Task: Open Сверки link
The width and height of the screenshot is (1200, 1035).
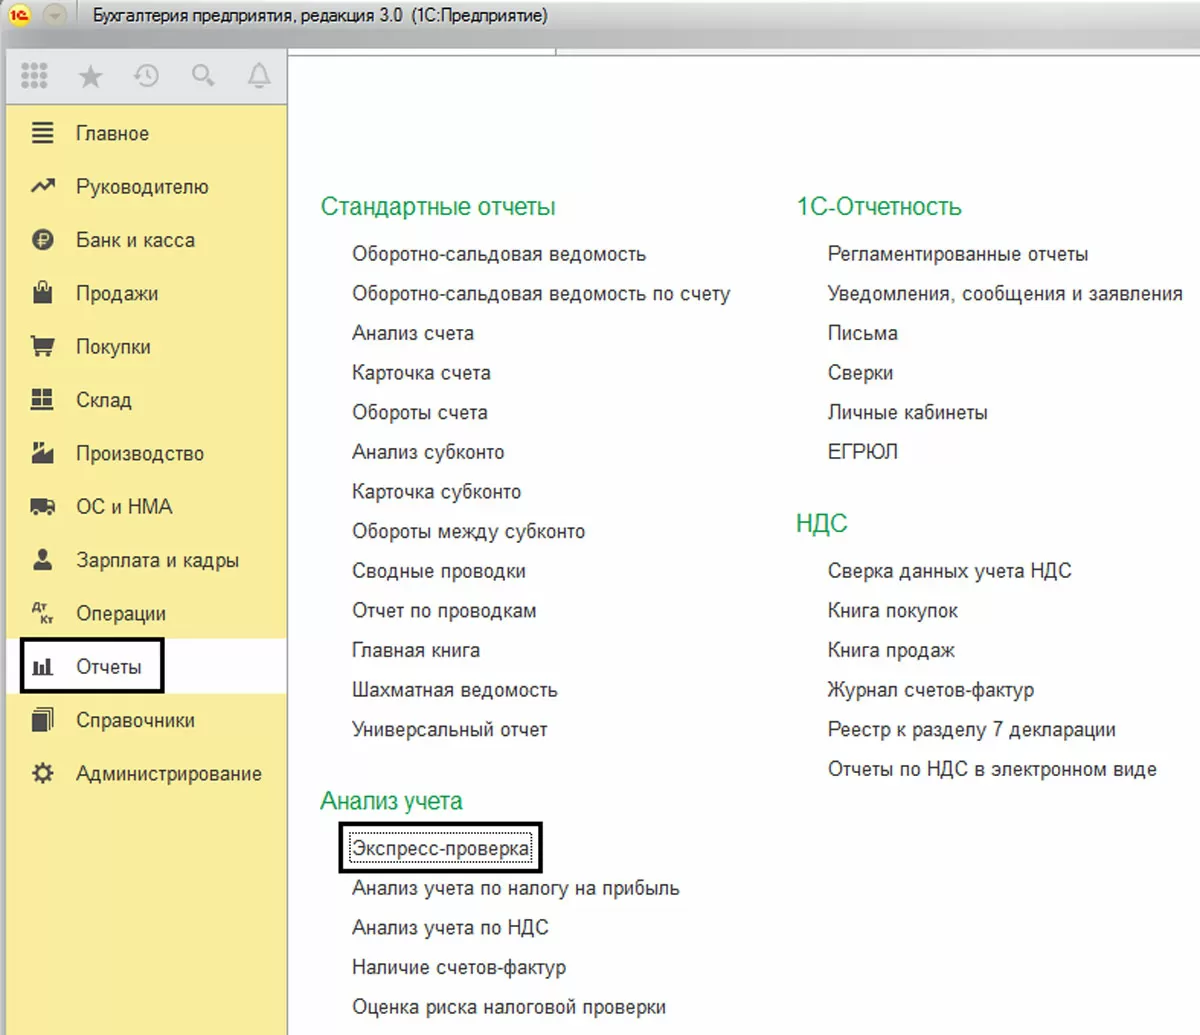Action: pyautogui.click(x=861, y=373)
